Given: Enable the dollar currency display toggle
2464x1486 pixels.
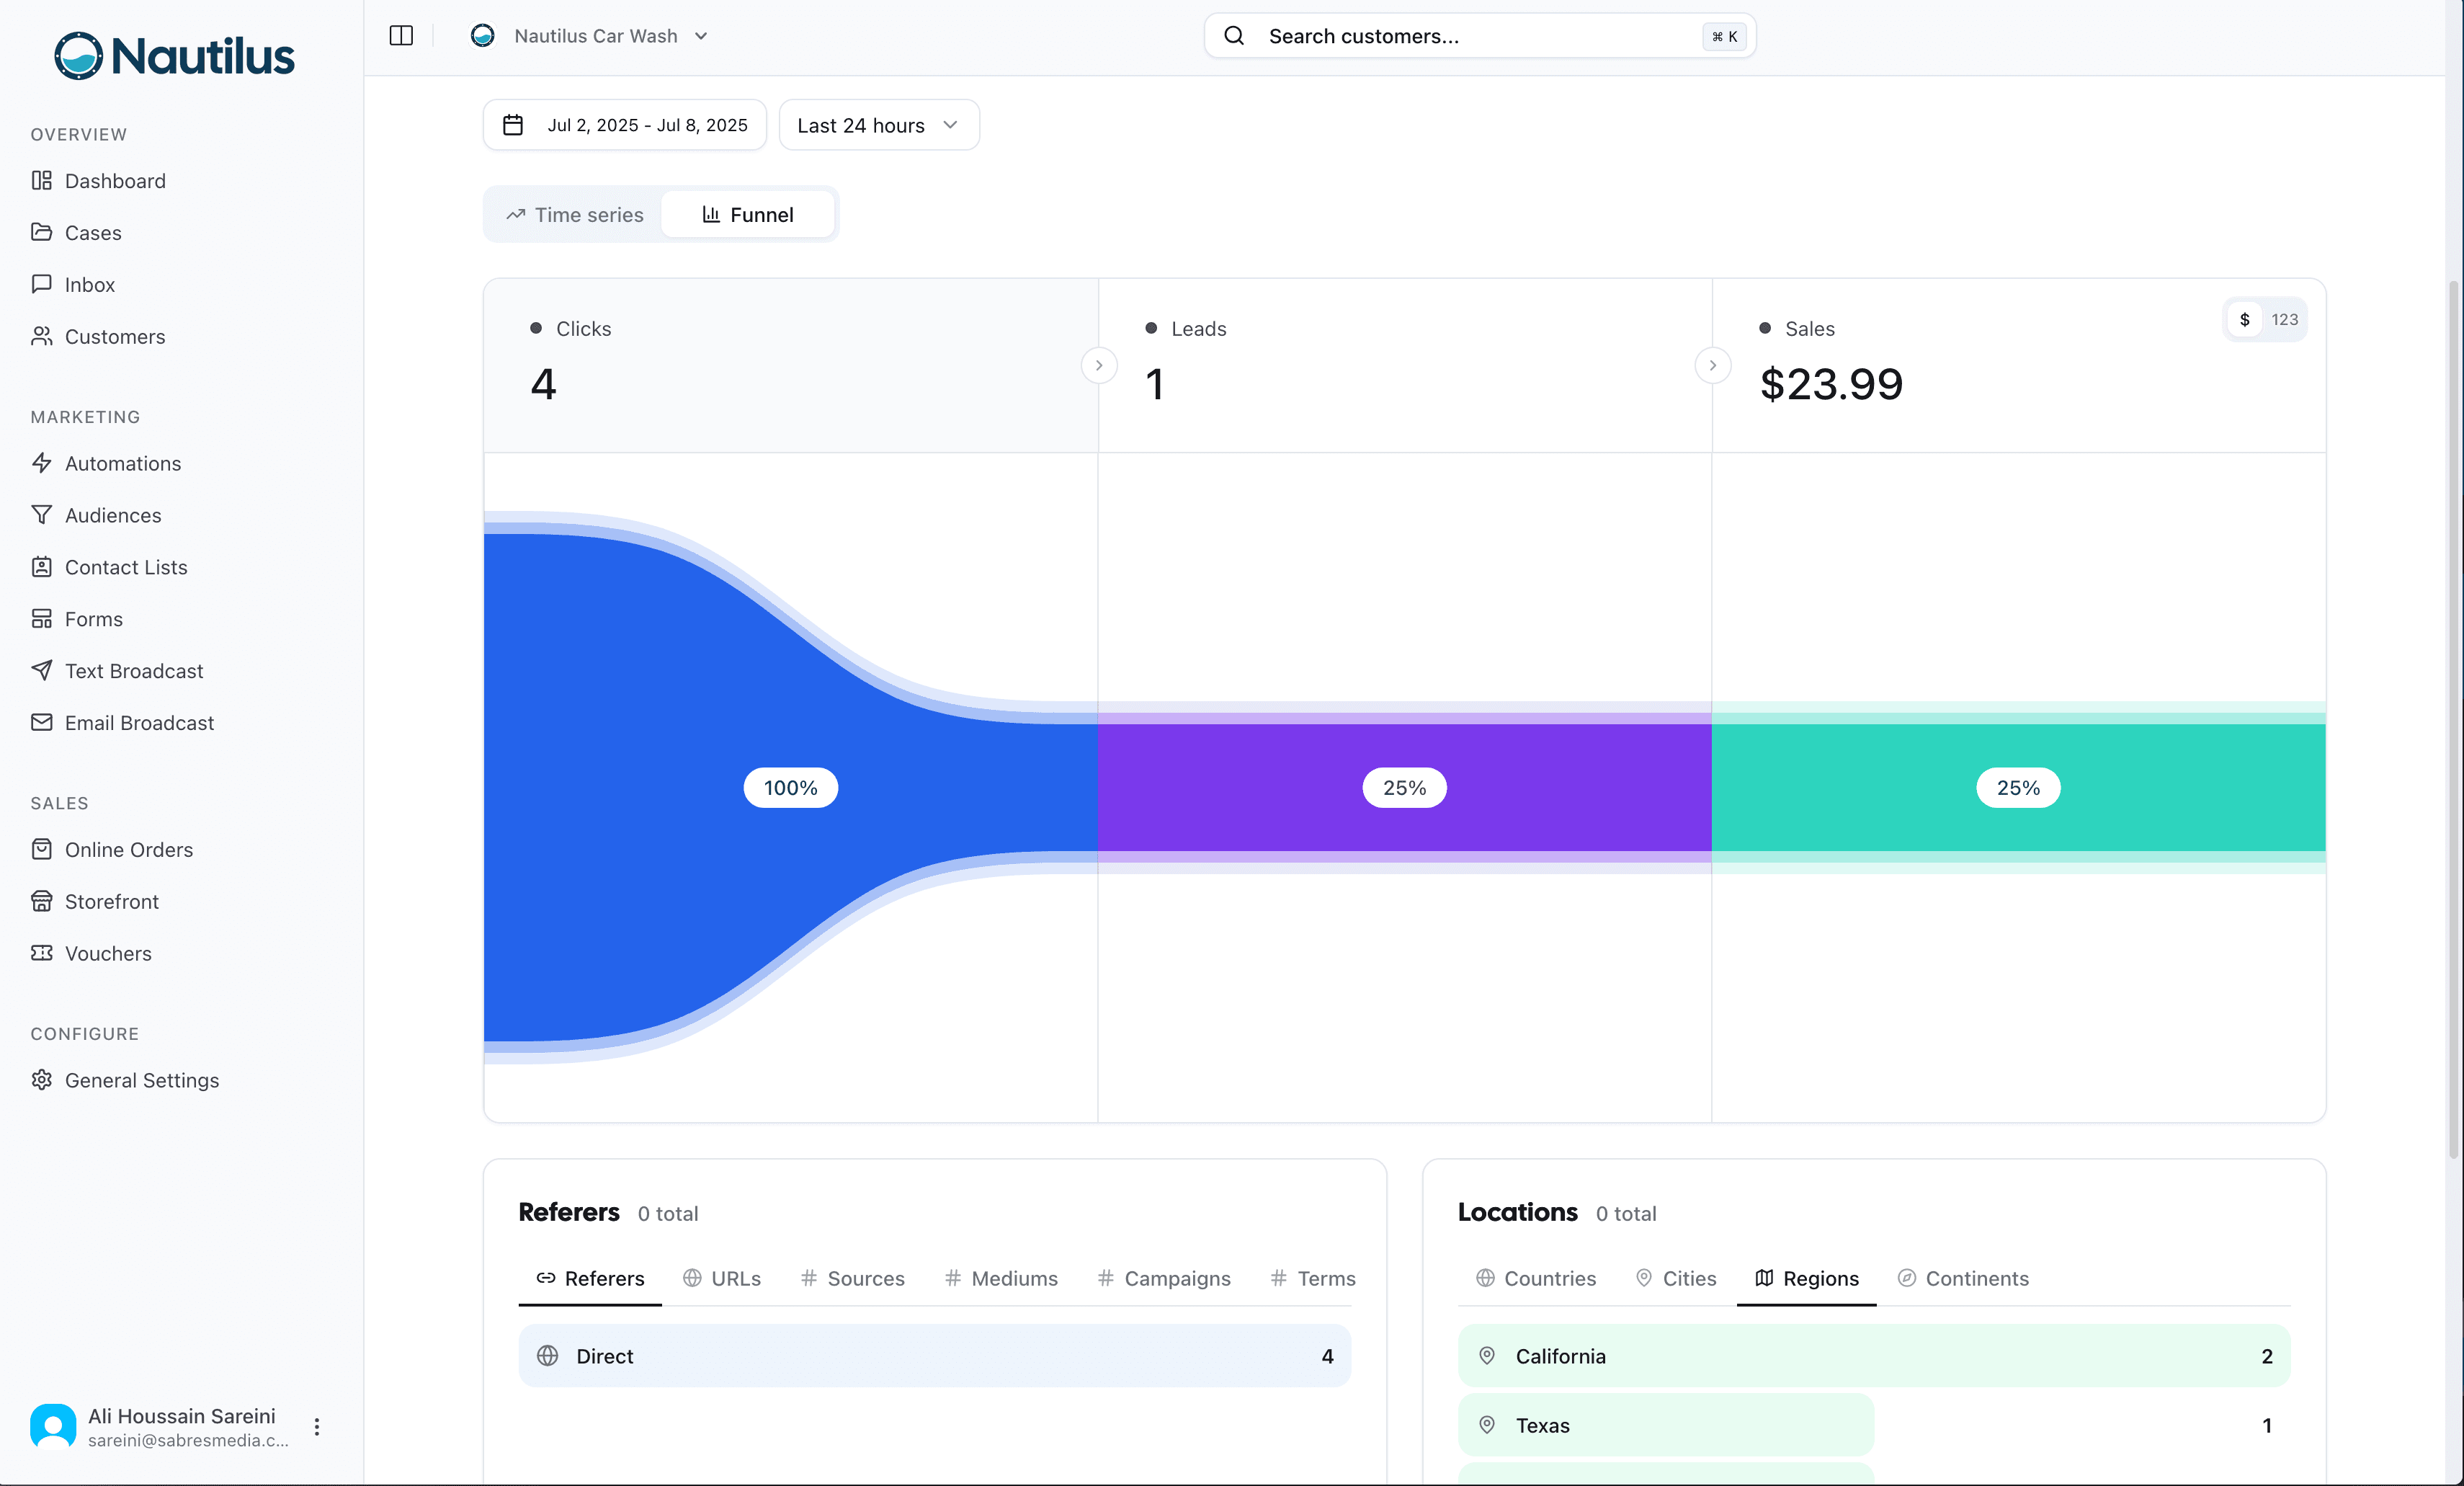Looking at the screenshot, I should pos(2244,320).
